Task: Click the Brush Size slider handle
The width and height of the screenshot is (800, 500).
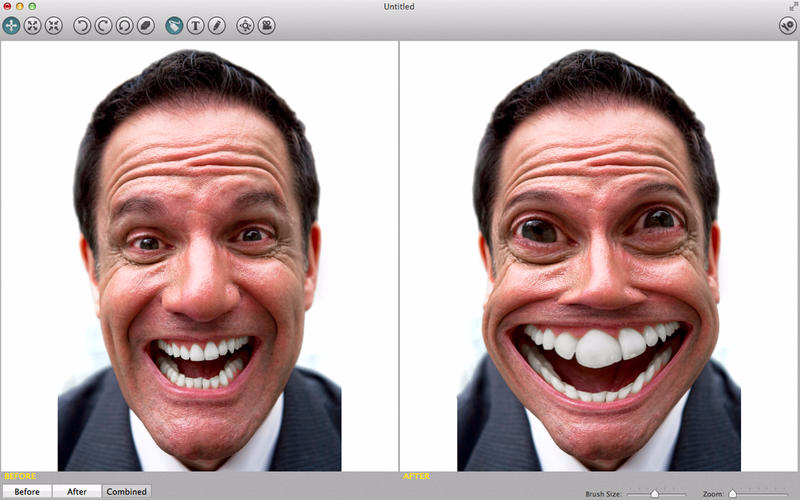Action: pos(654,494)
